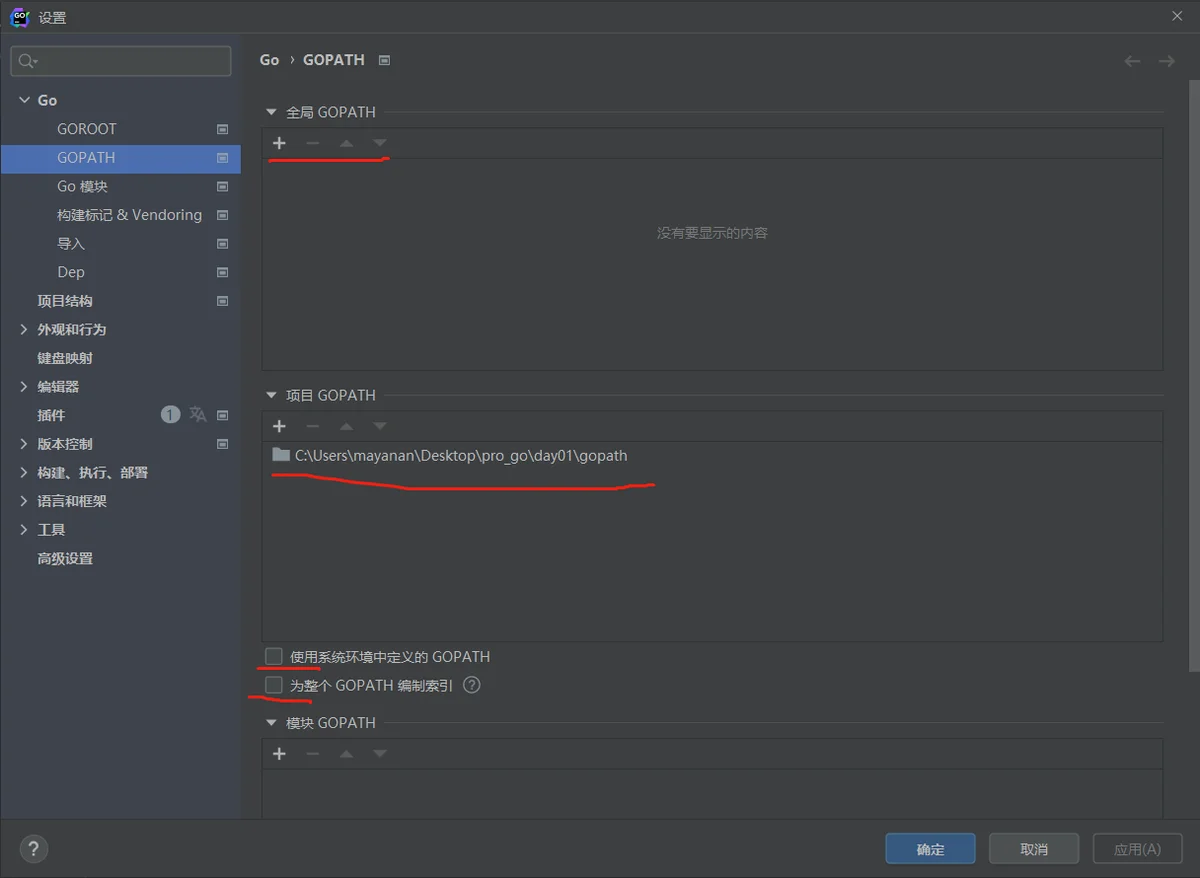Viewport: 1200px width, 878px height.
Task: Click the add button in 全局 GOPATH toolbar
Action: pos(279,144)
